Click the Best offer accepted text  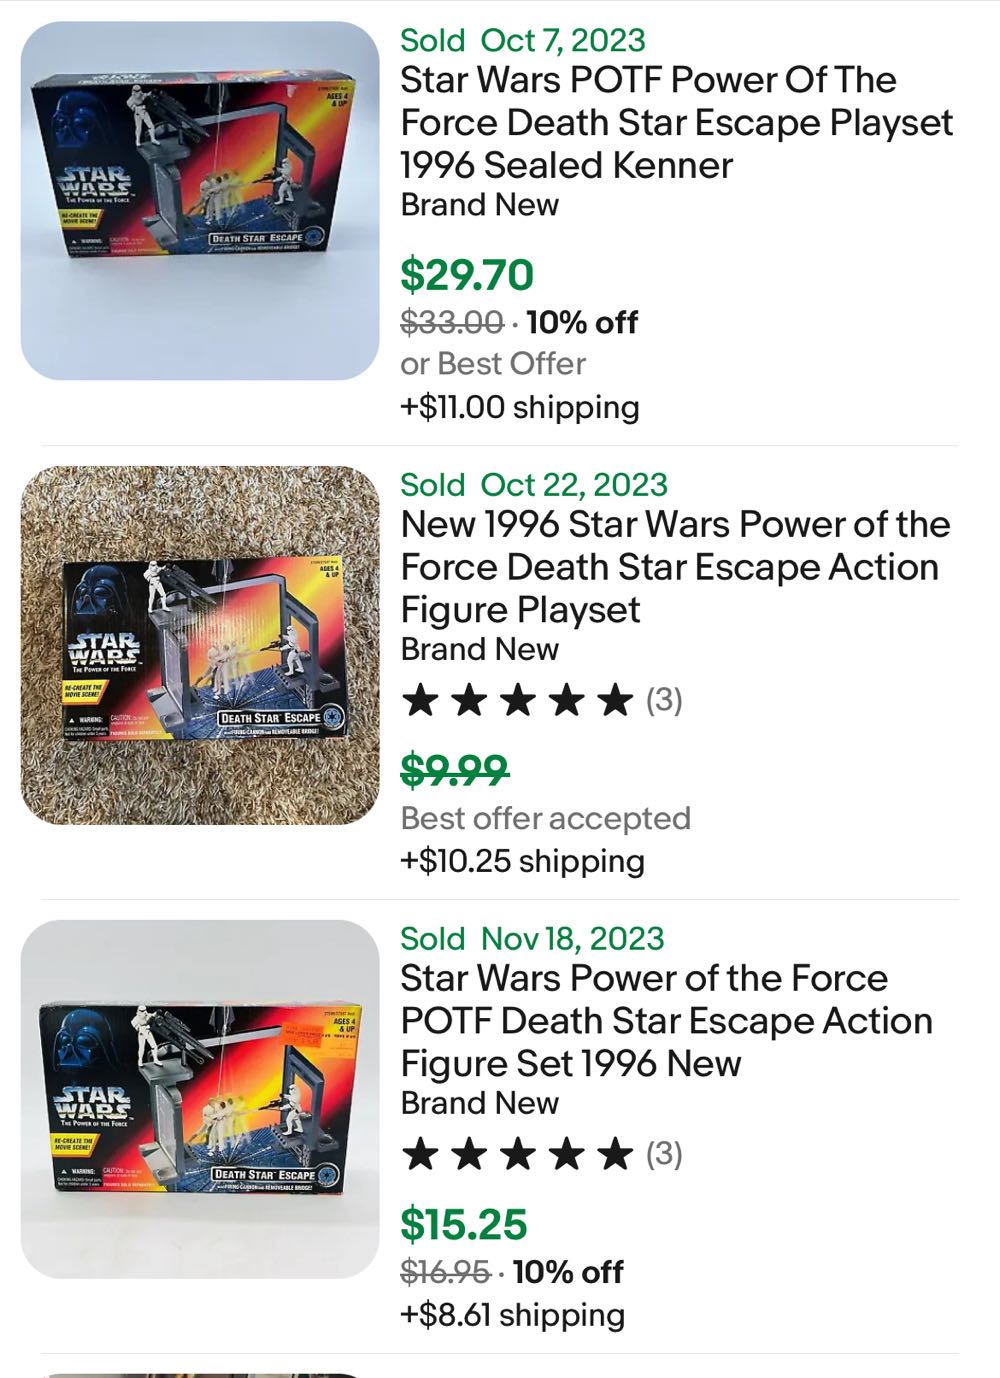545,817
